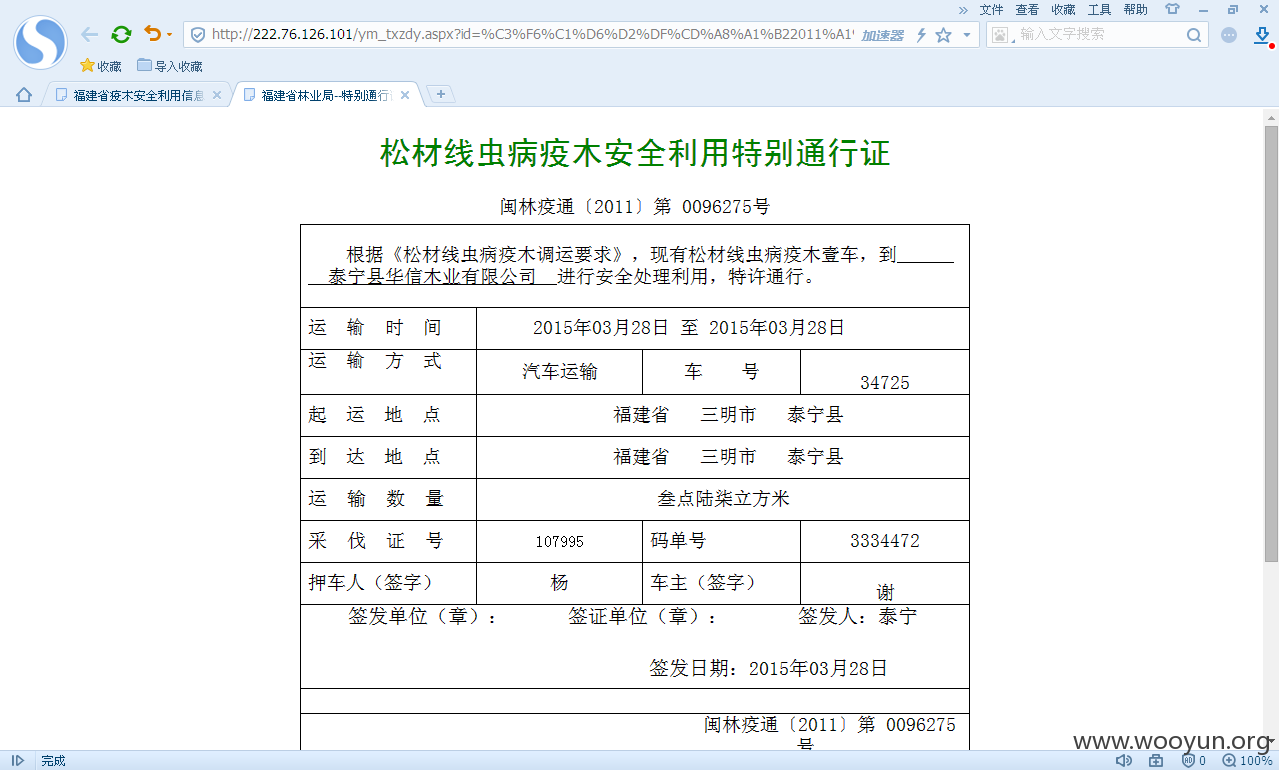Click the toolbox icon in the status bar

click(1156, 760)
